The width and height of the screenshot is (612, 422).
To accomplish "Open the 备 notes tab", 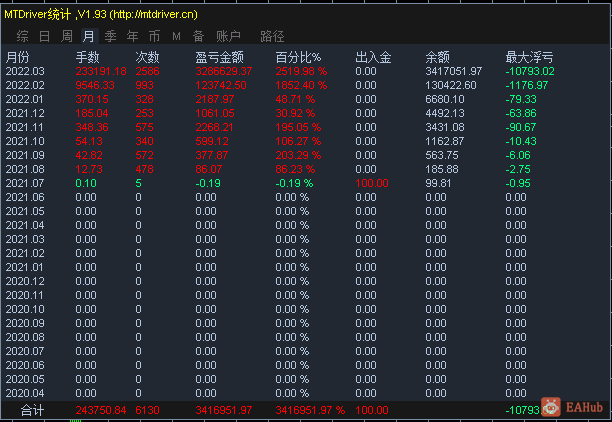I will [x=198, y=36].
